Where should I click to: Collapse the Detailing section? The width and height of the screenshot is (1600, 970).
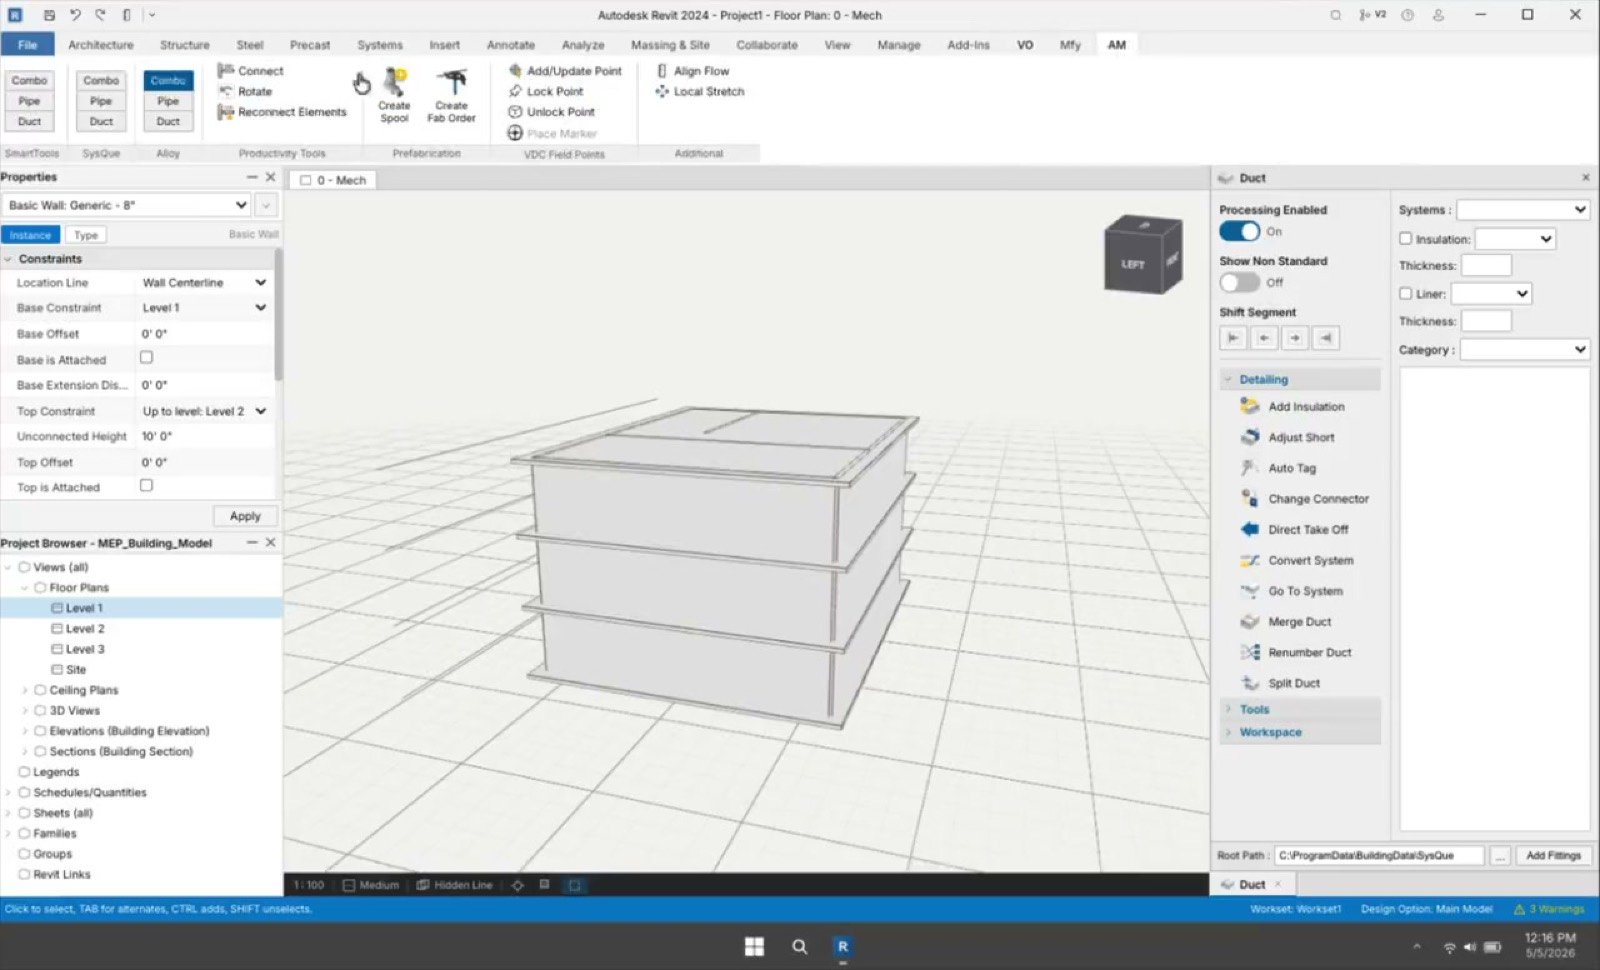pos(1300,379)
